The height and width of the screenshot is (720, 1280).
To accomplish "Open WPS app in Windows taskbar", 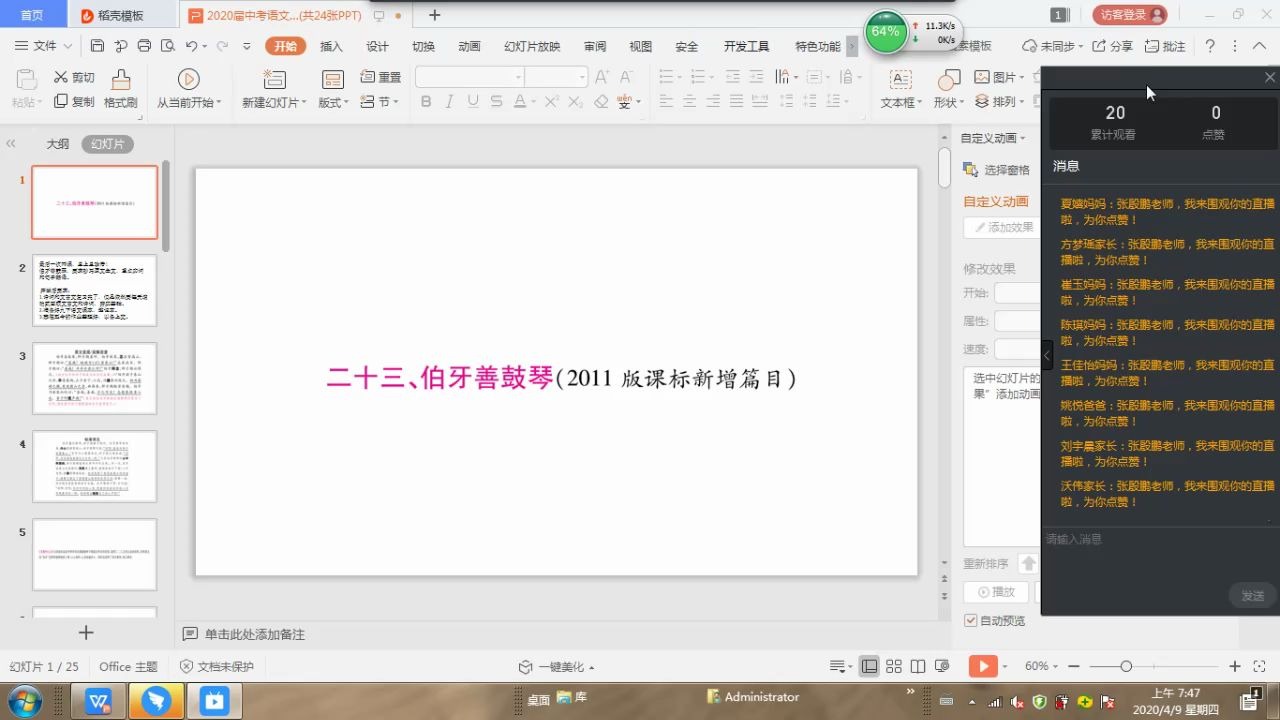I will 99,701.
